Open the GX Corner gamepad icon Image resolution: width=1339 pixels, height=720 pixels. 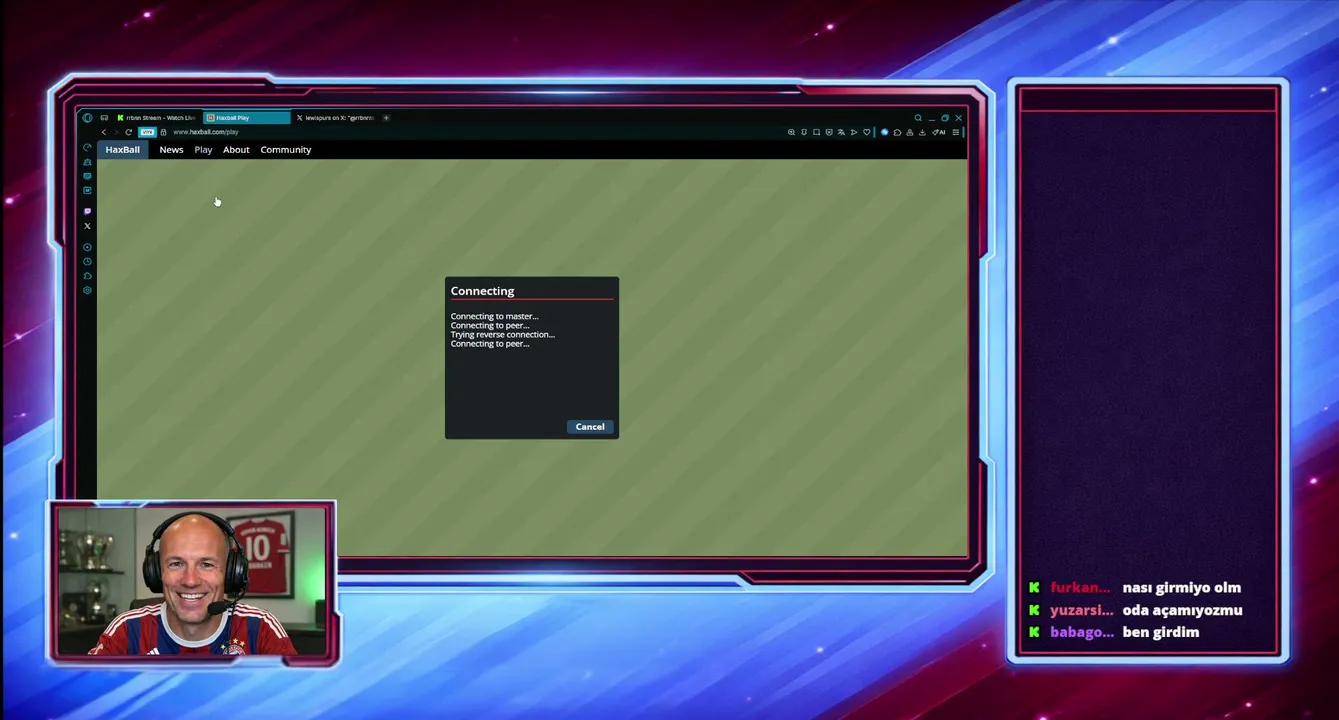(x=104, y=118)
